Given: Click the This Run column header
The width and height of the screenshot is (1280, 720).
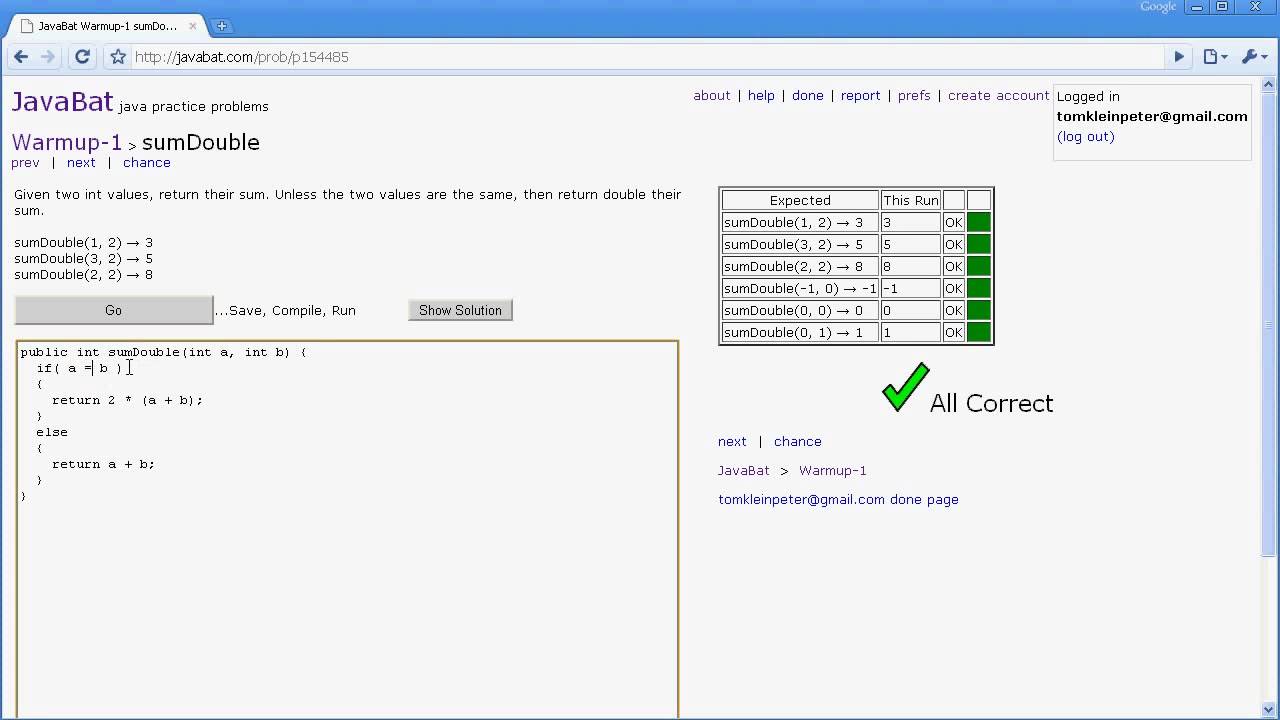Looking at the screenshot, I should tap(910, 201).
